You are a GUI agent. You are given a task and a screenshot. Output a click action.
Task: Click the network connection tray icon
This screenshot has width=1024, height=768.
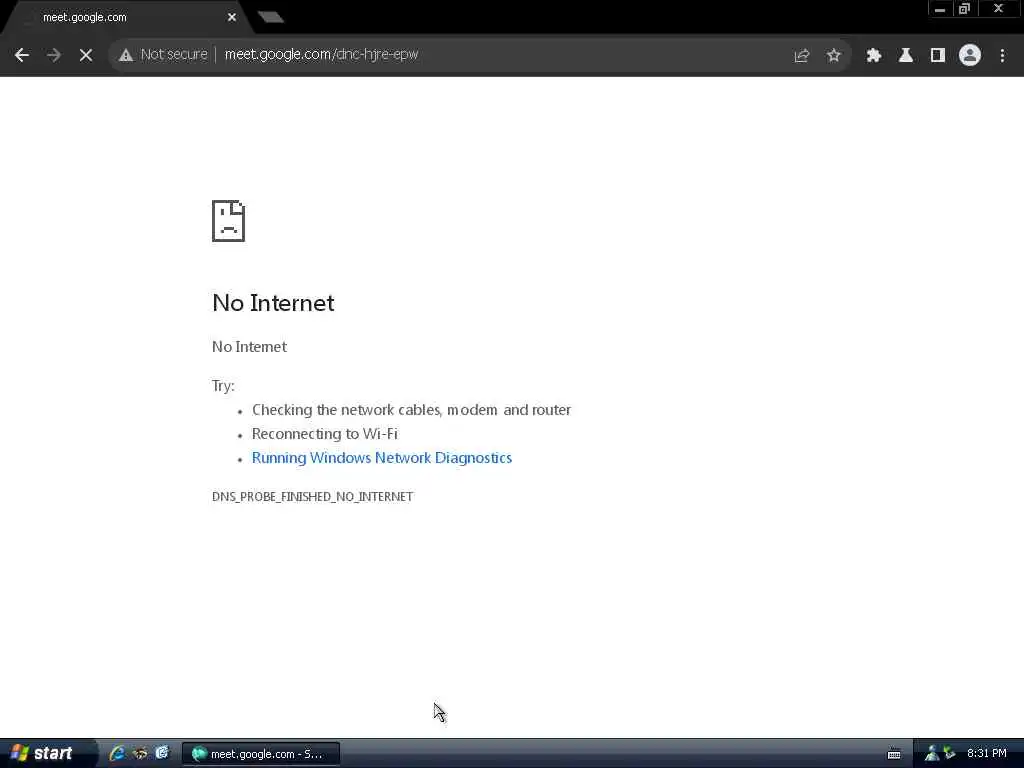932,754
